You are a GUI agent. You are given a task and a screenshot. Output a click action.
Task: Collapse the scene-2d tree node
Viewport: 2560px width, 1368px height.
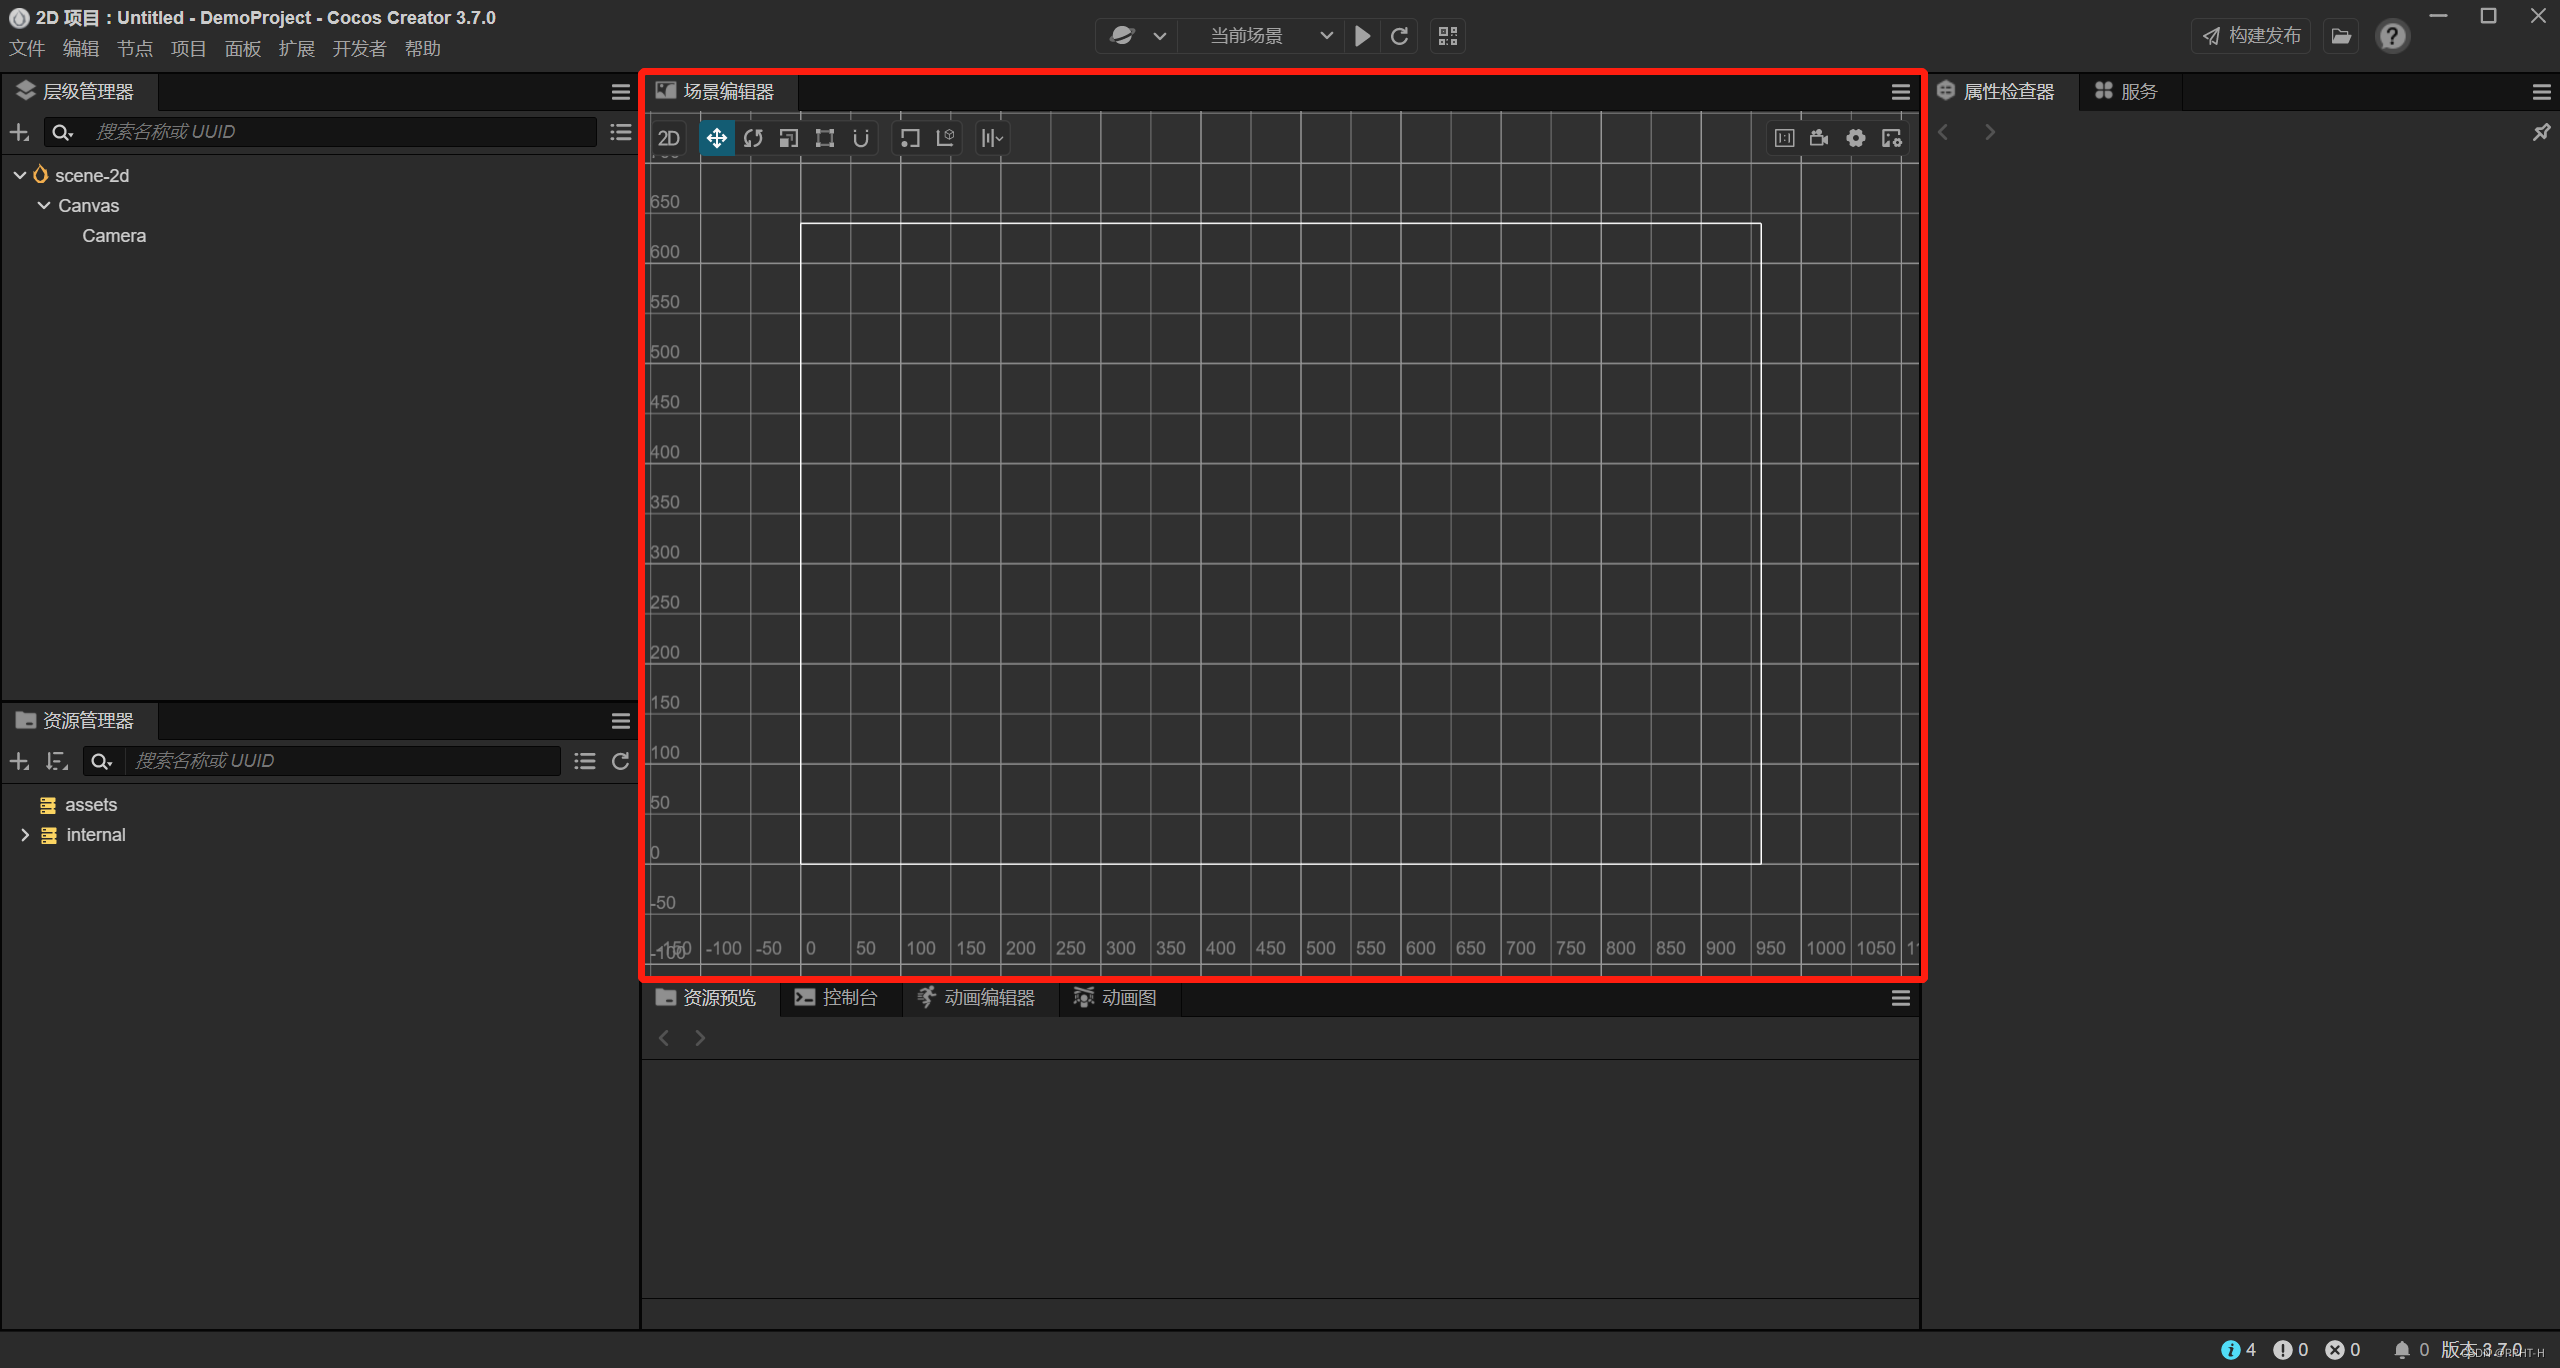pyautogui.click(x=20, y=175)
